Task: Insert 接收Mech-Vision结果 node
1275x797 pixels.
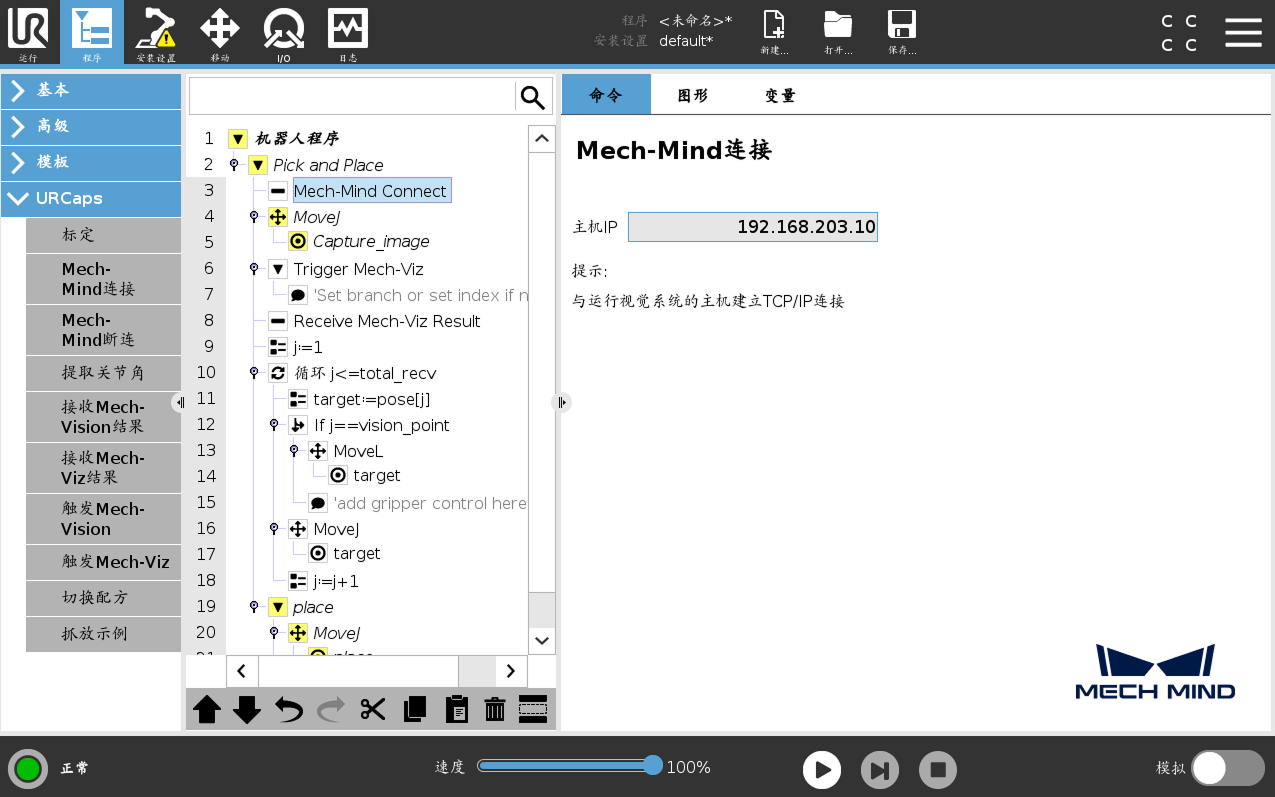Action: point(104,417)
